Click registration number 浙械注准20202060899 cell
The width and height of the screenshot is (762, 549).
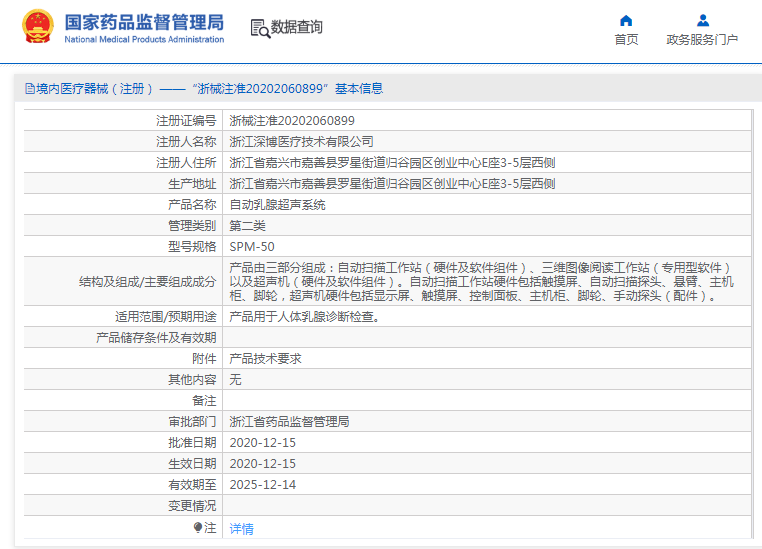coord(291,120)
